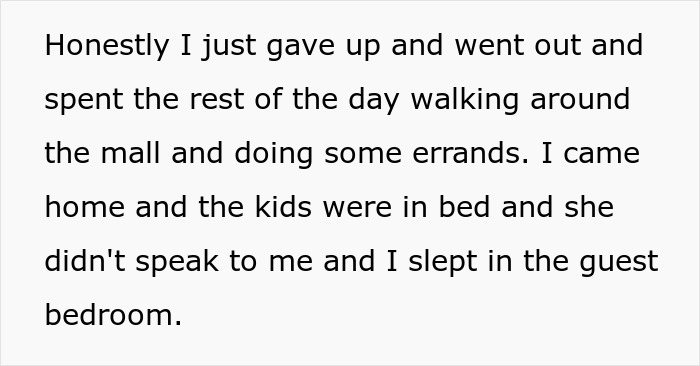Click the word "she" ending fourth line
This screenshot has width=700, height=366.
click(x=589, y=207)
